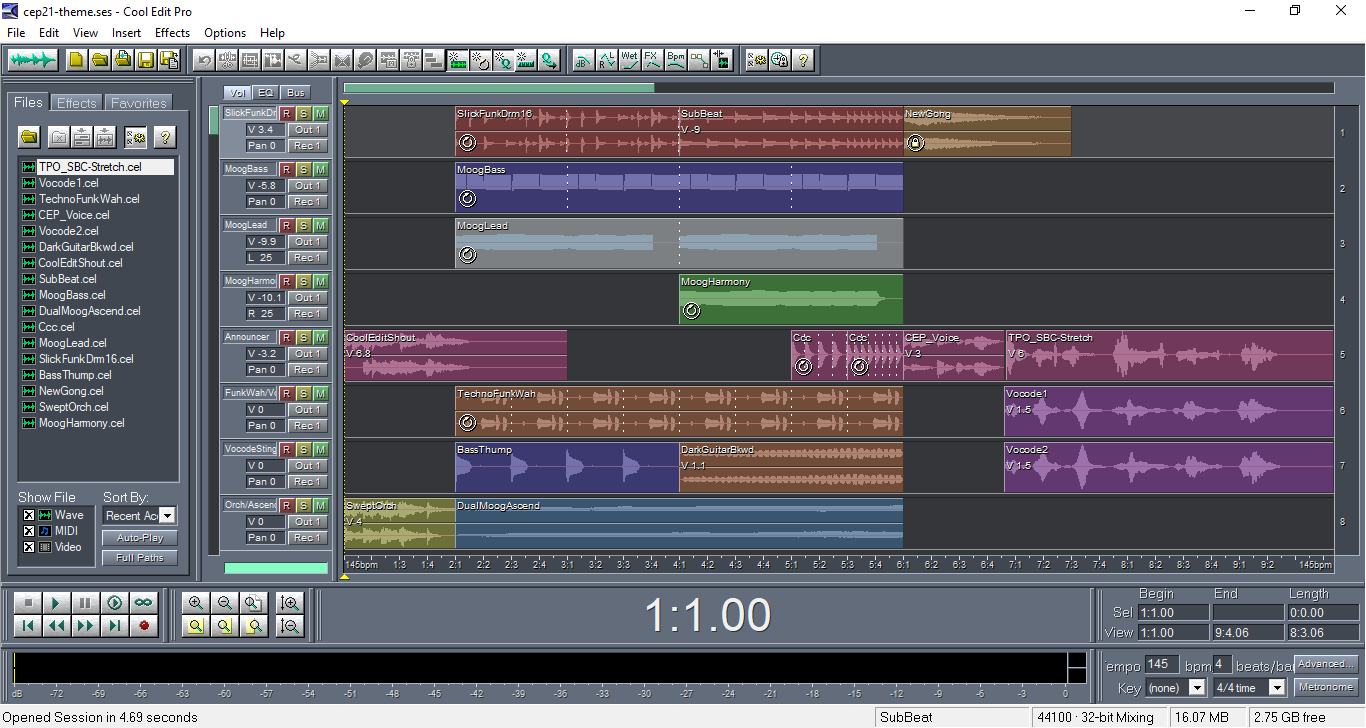Screen dimensions: 1366x728
Task: Click the Metronome button
Action: 1326,687
